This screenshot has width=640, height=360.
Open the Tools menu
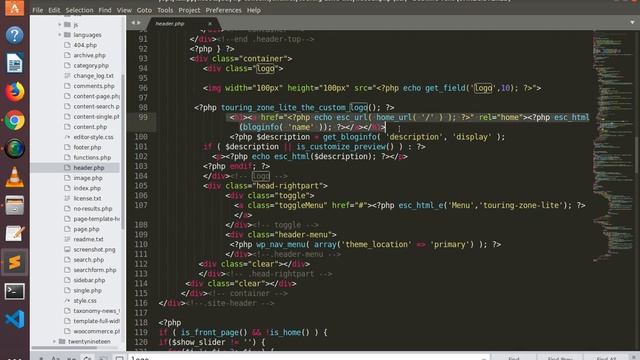pos(165,10)
